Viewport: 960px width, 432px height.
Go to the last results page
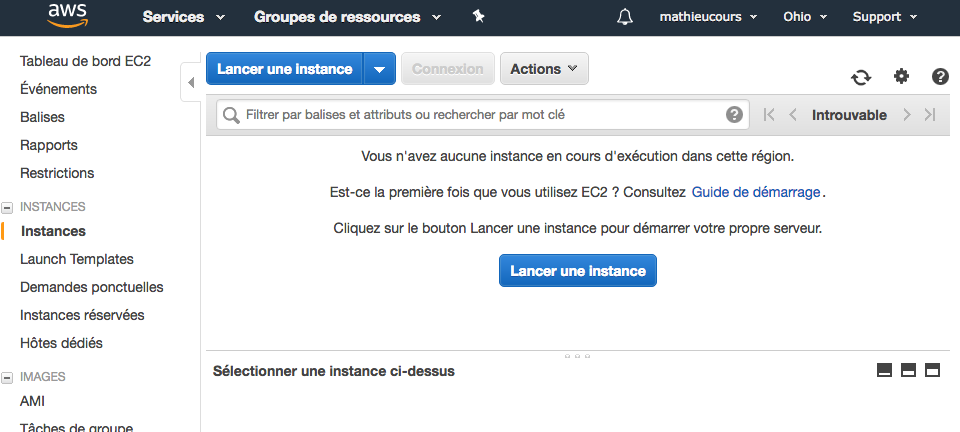(x=930, y=115)
